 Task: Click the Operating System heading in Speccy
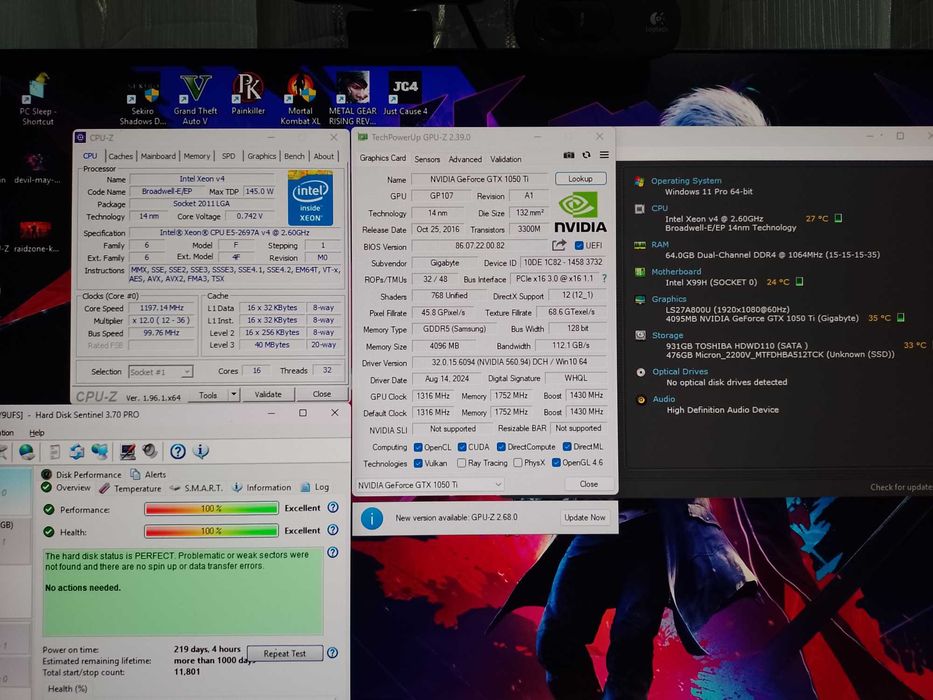[686, 180]
